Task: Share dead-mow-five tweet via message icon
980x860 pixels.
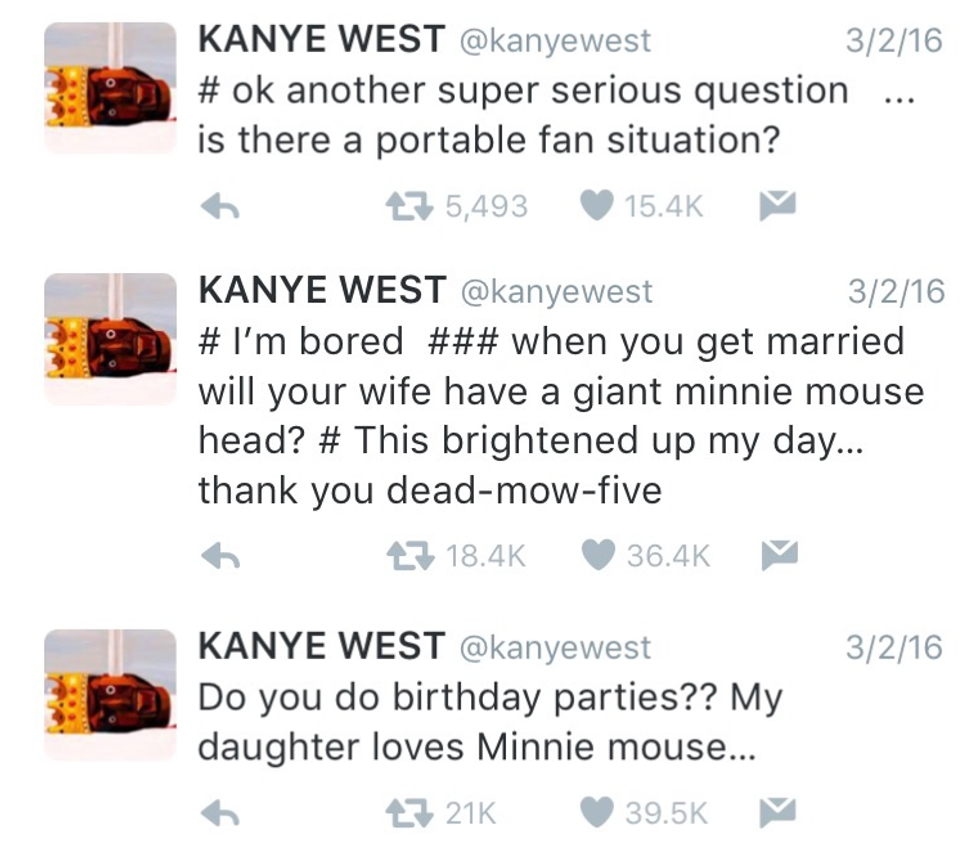Action: click(777, 555)
